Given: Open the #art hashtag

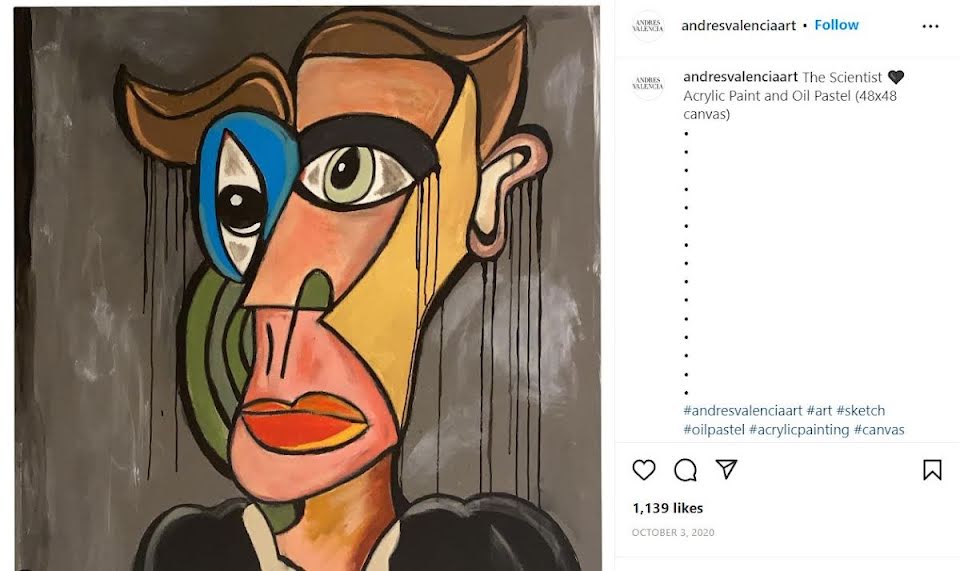Looking at the screenshot, I should [x=819, y=411].
